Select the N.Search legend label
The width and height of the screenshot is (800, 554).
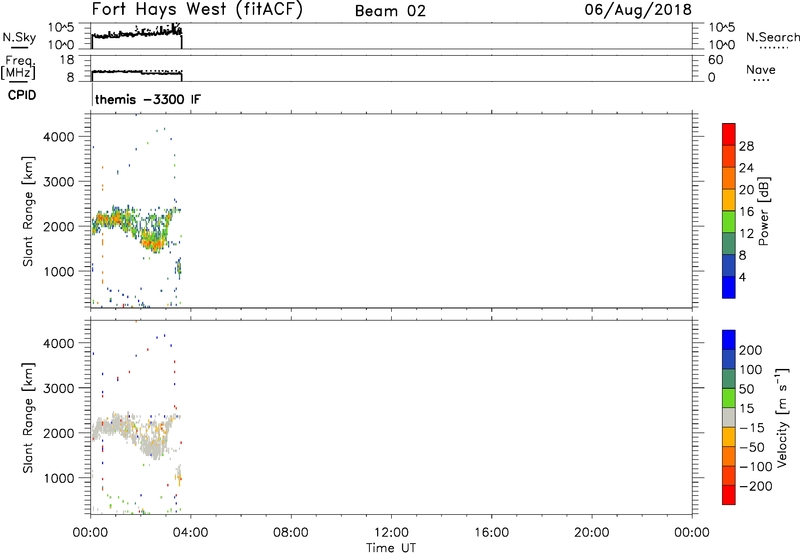tap(772, 37)
